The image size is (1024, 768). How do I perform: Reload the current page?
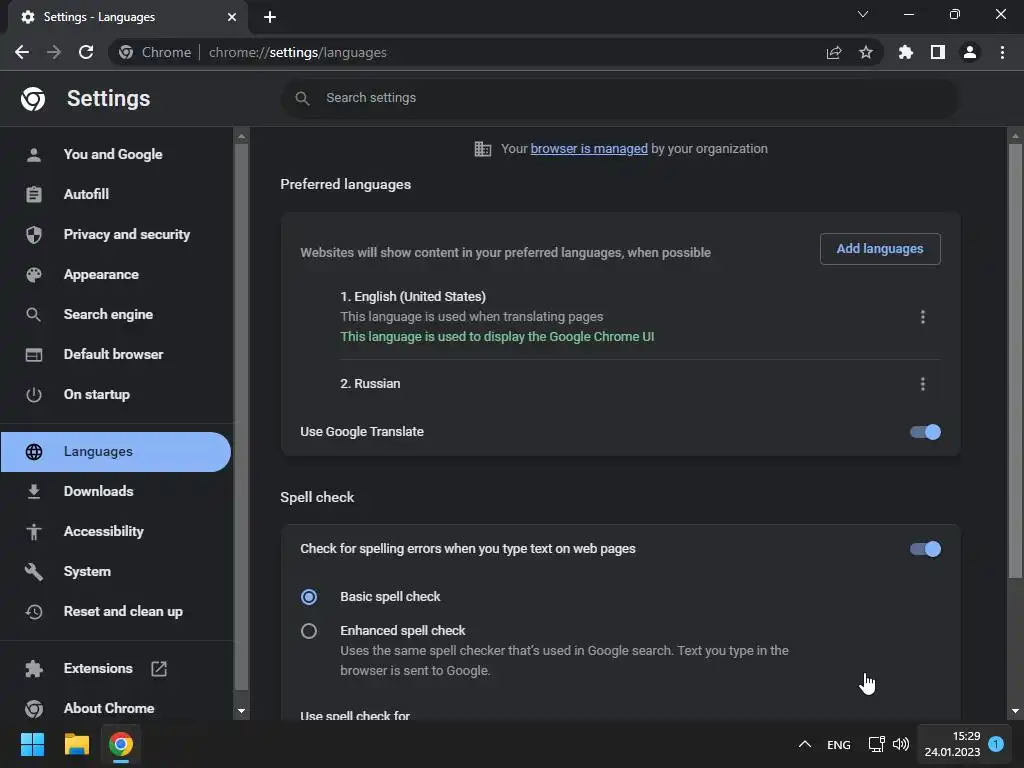(86, 52)
